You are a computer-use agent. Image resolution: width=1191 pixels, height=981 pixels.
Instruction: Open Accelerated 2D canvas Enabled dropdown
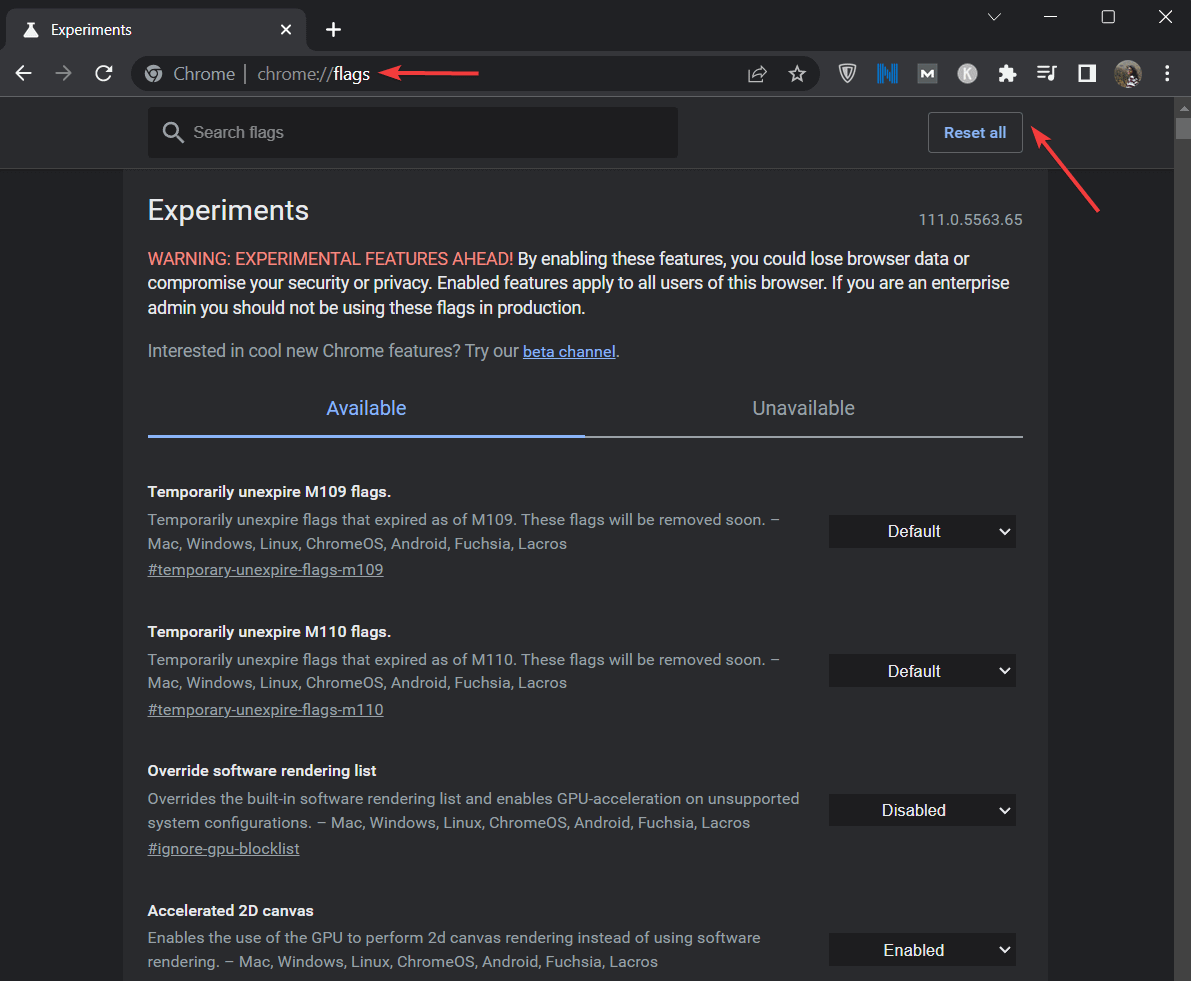click(x=921, y=950)
